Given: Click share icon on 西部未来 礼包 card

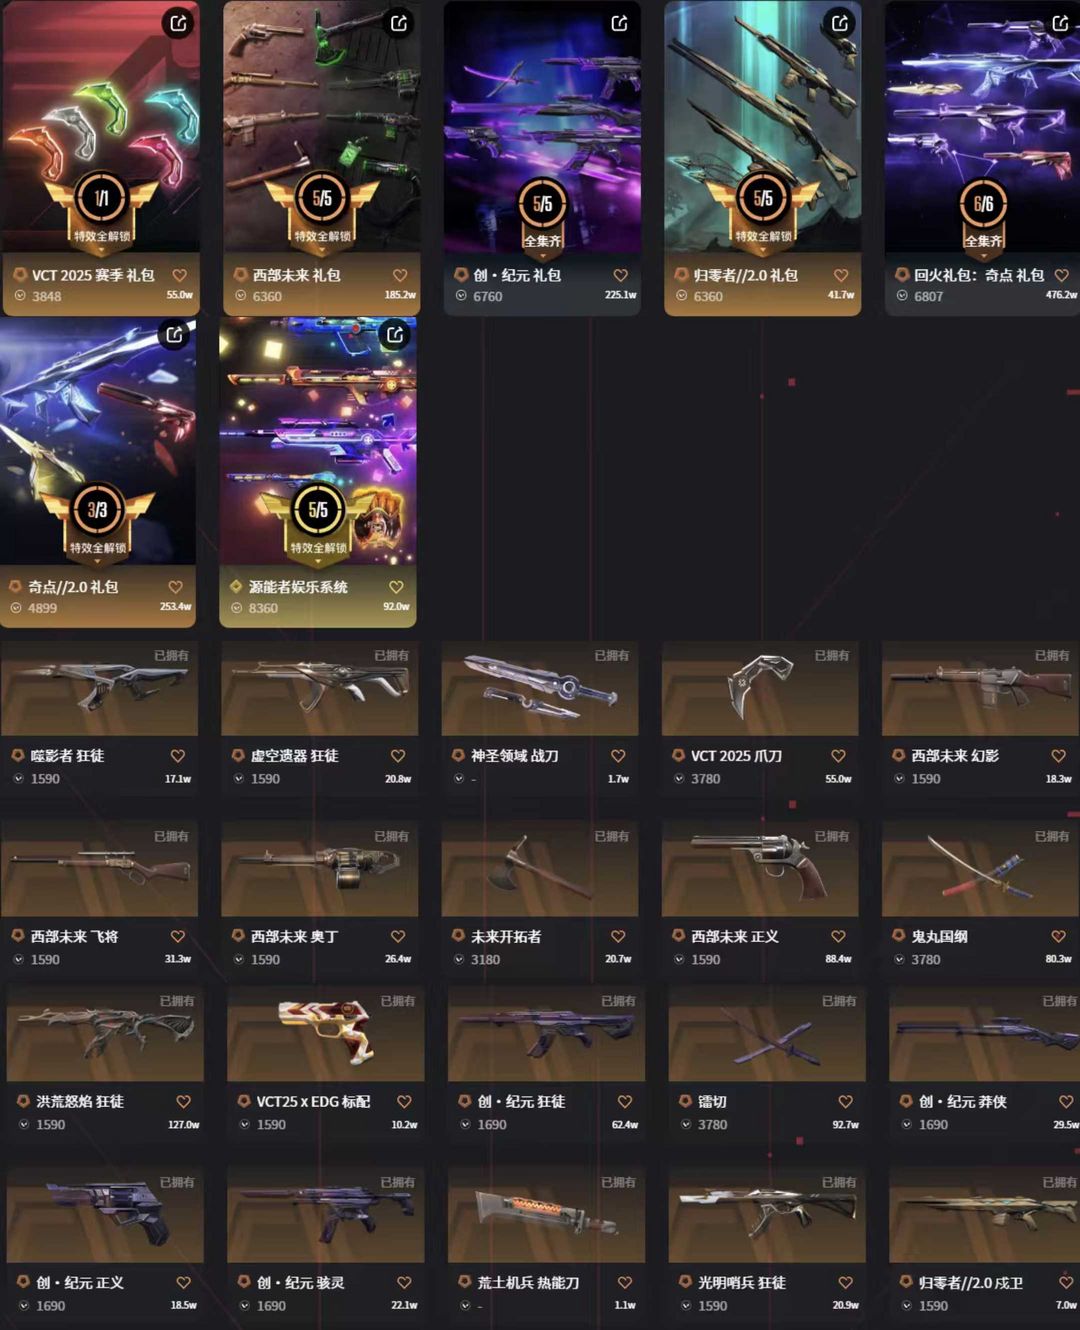Looking at the screenshot, I should tap(399, 23).
